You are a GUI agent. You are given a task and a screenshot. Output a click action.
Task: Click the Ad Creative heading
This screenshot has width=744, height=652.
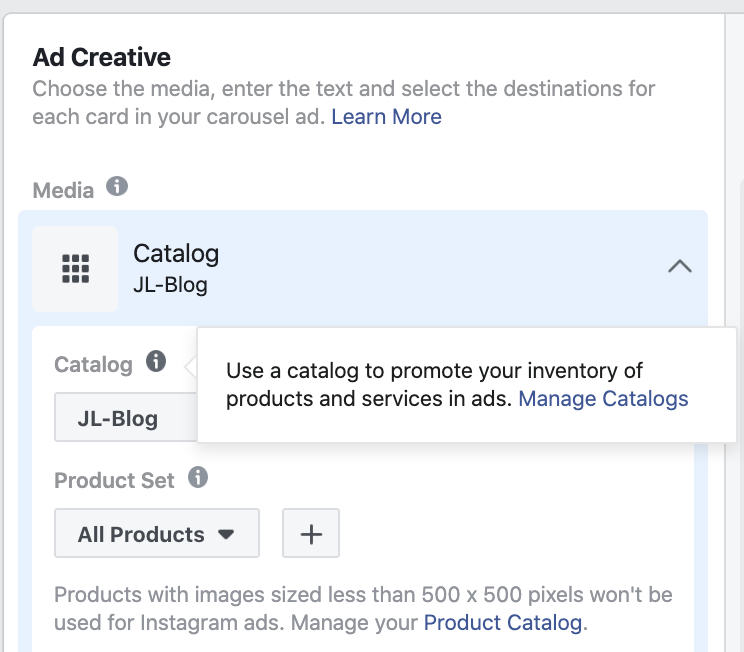point(102,57)
